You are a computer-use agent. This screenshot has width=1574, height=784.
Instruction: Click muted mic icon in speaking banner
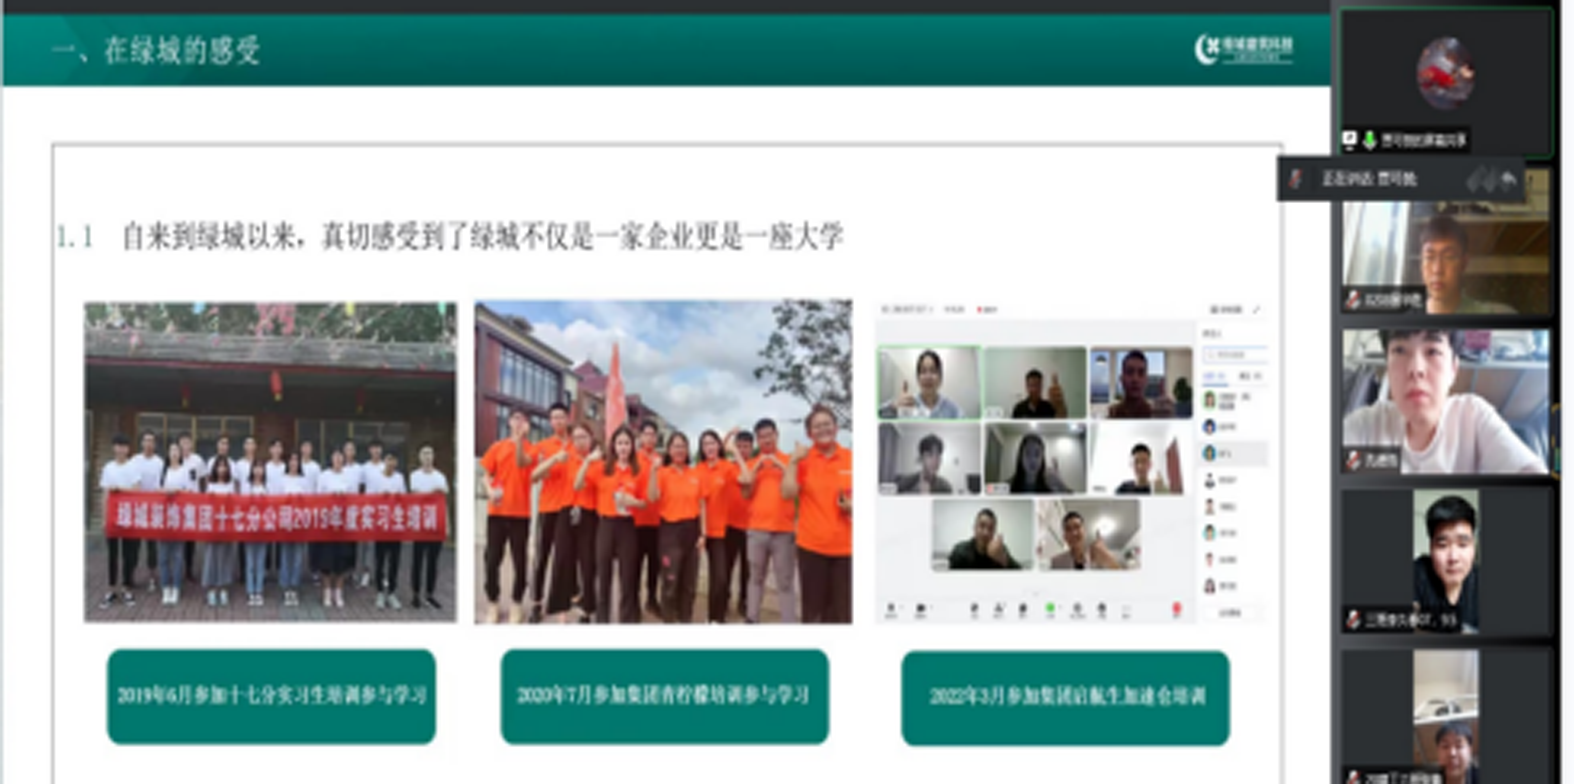(x=1296, y=179)
